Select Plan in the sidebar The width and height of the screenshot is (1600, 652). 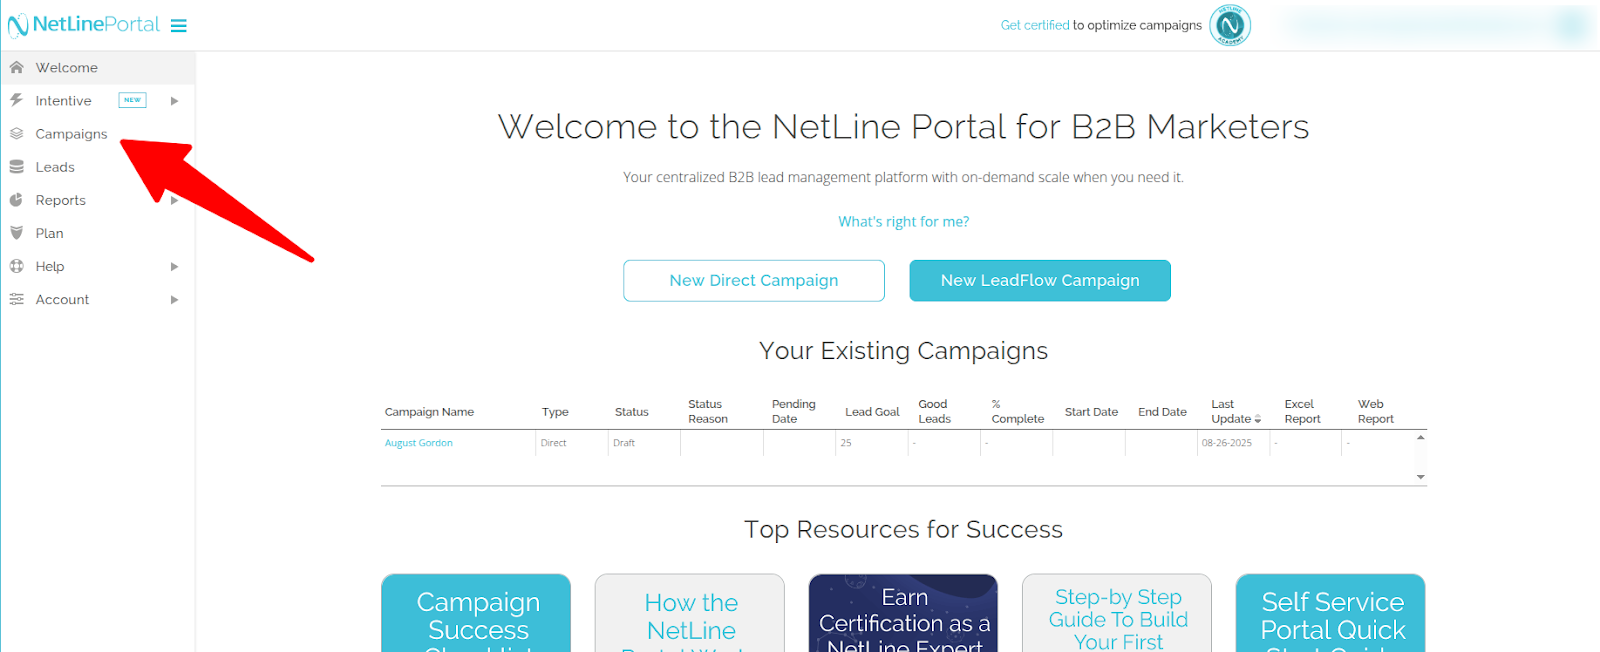(x=49, y=233)
